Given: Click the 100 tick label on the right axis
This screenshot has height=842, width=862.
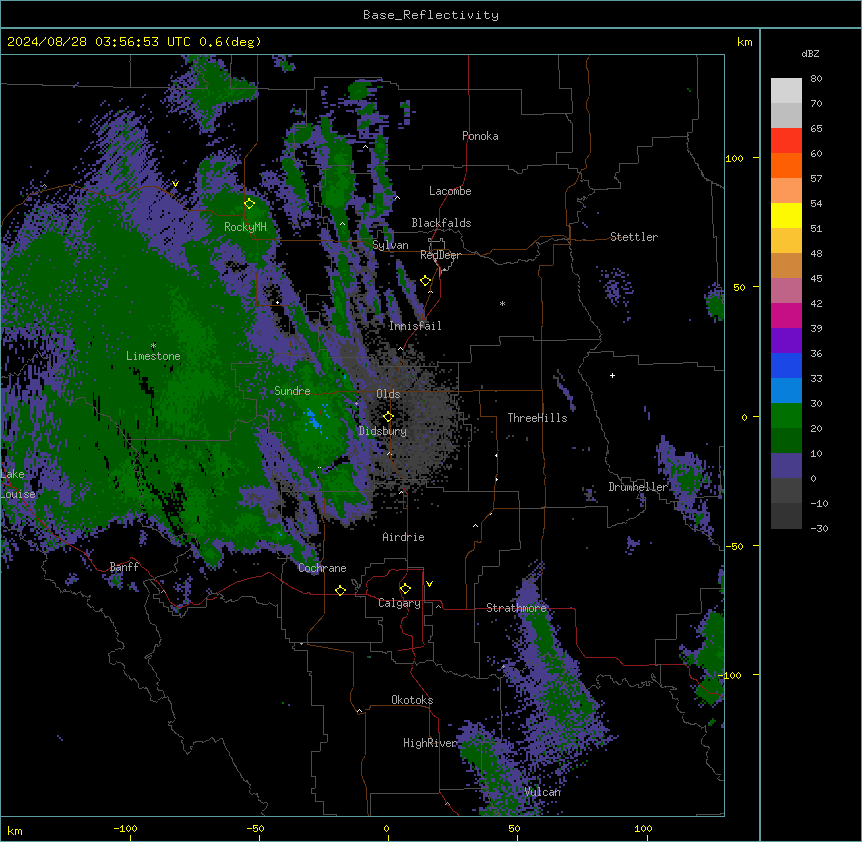Looking at the screenshot, I should [x=734, y=158].
